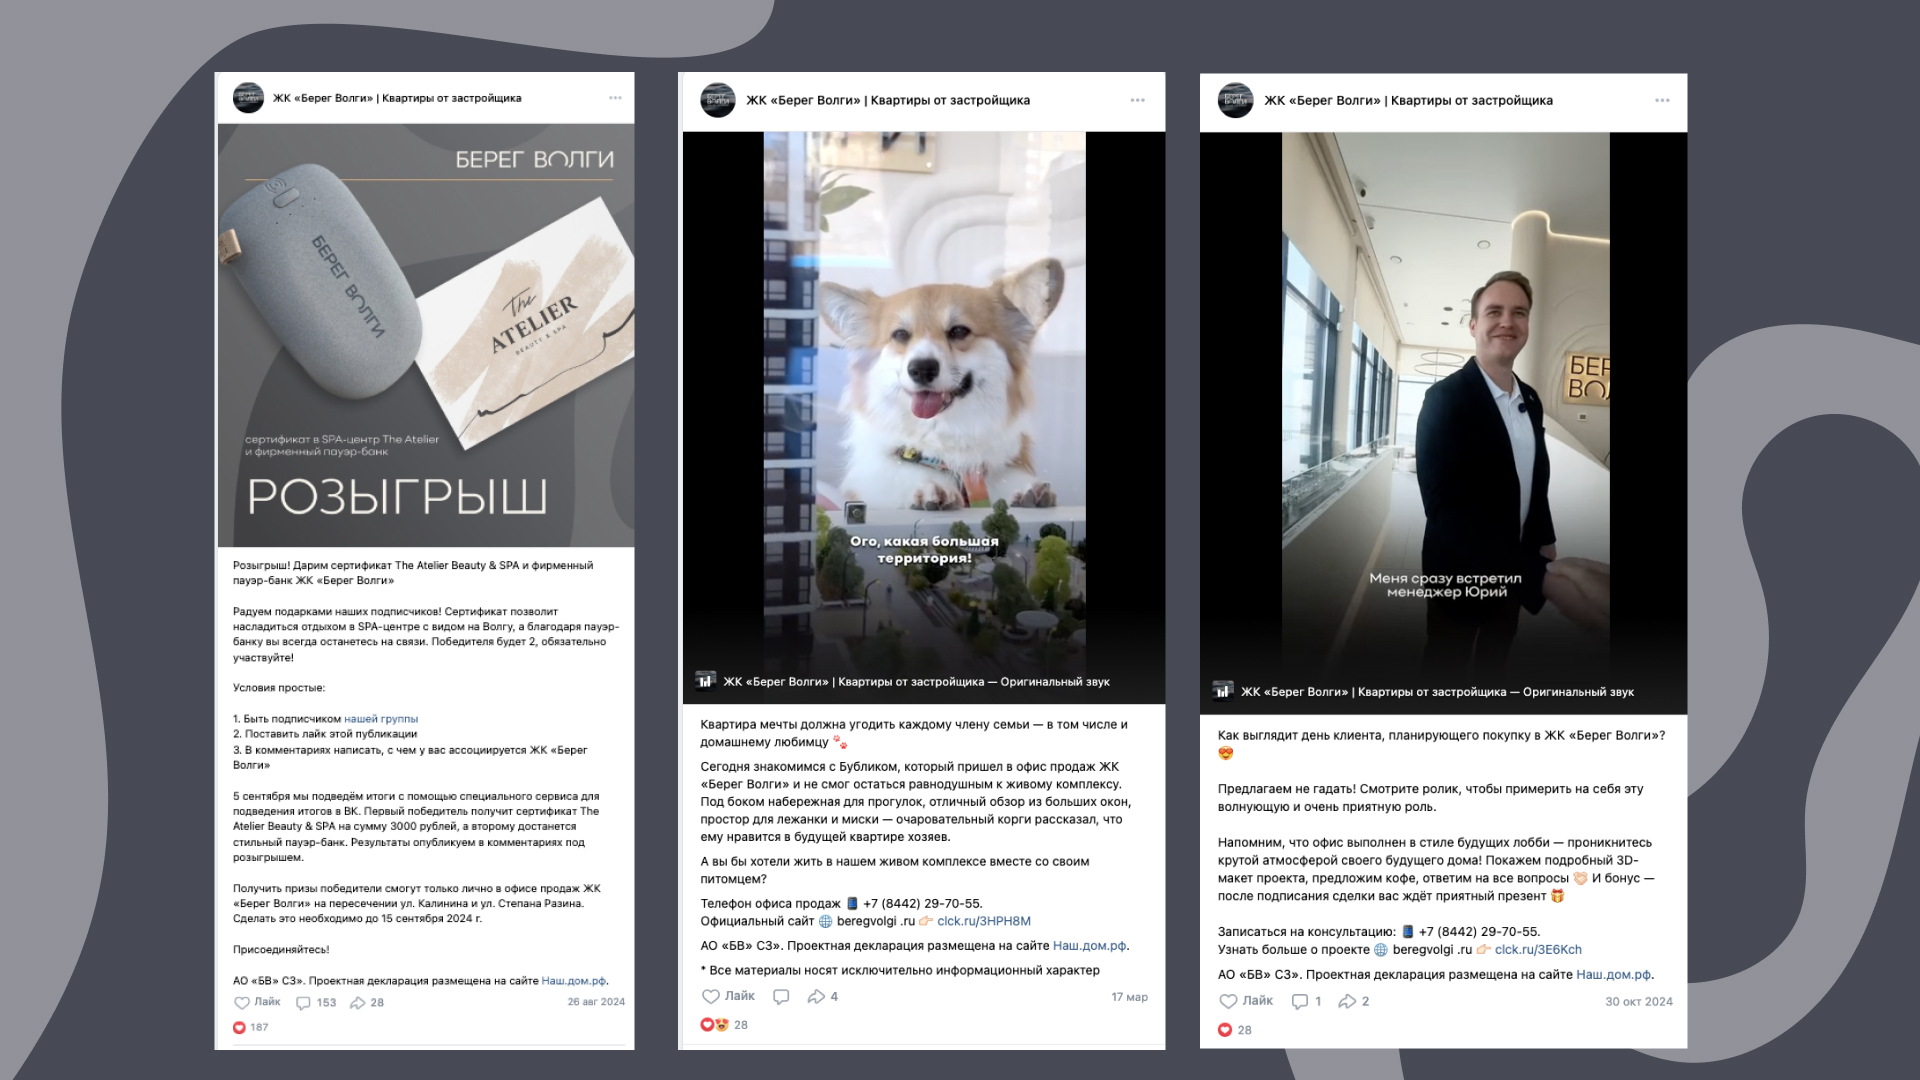Click community avatar in giveaway post header
Image resolution: width=1920 pixels, height=1080 pixels.
pos(248,98)
